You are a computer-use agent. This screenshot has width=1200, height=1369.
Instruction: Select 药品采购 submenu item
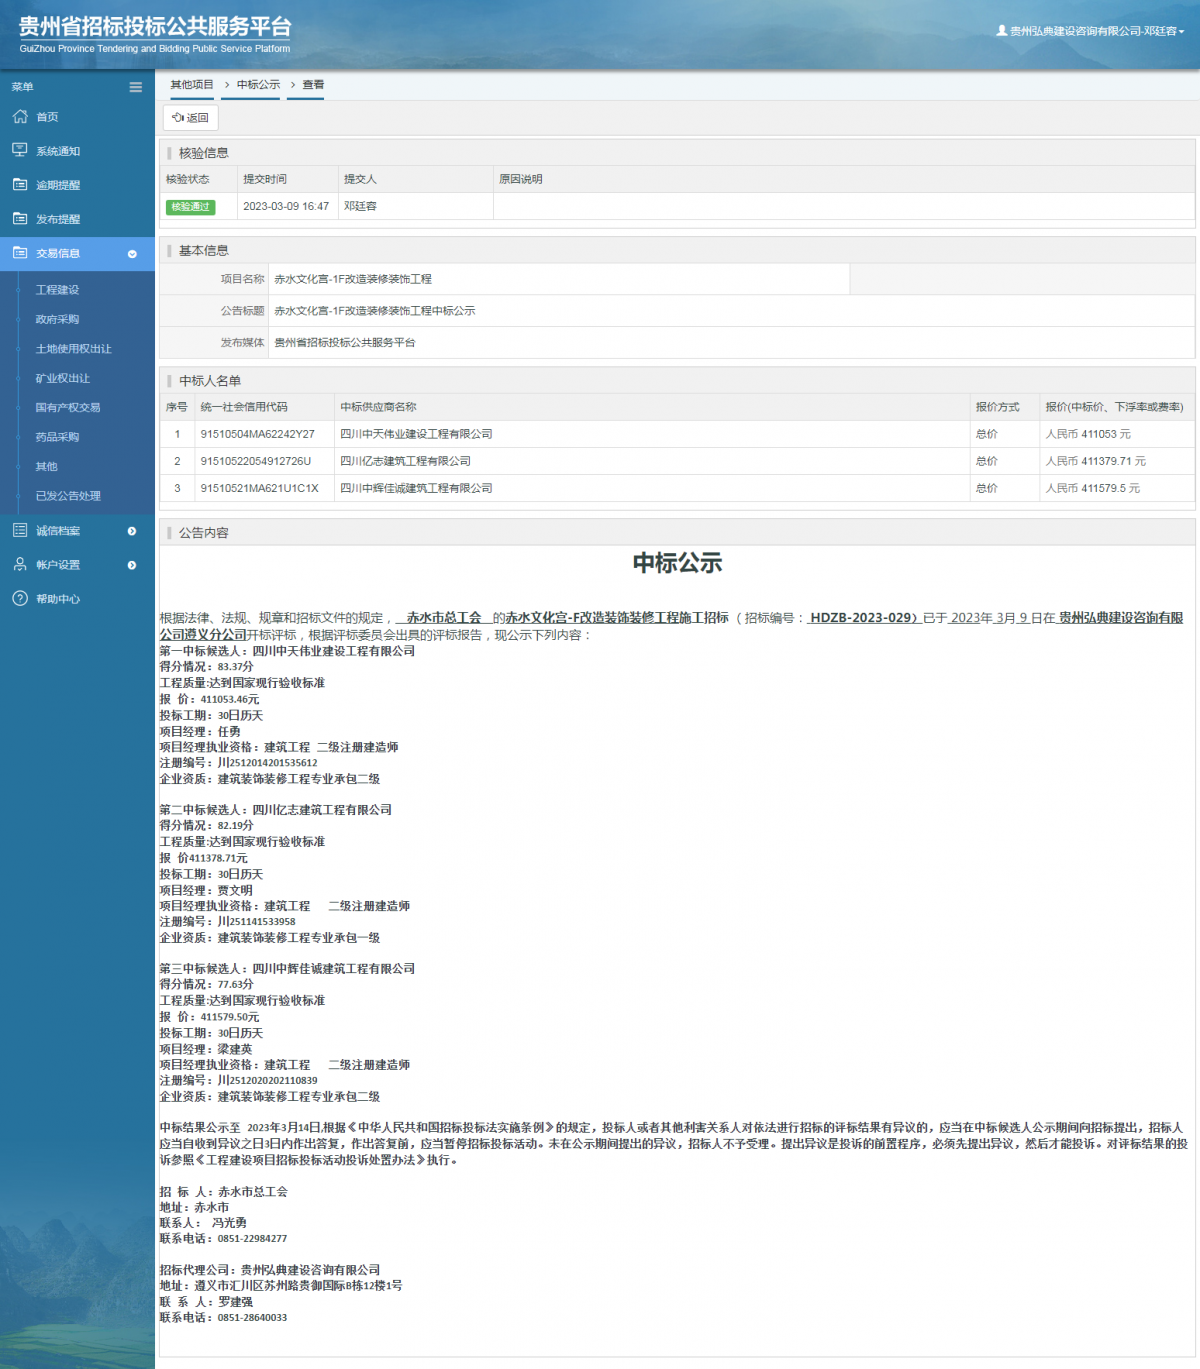57,437
